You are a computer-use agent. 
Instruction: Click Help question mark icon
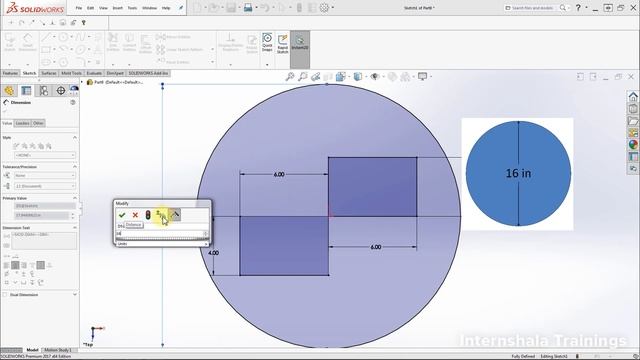coord(578,8)
